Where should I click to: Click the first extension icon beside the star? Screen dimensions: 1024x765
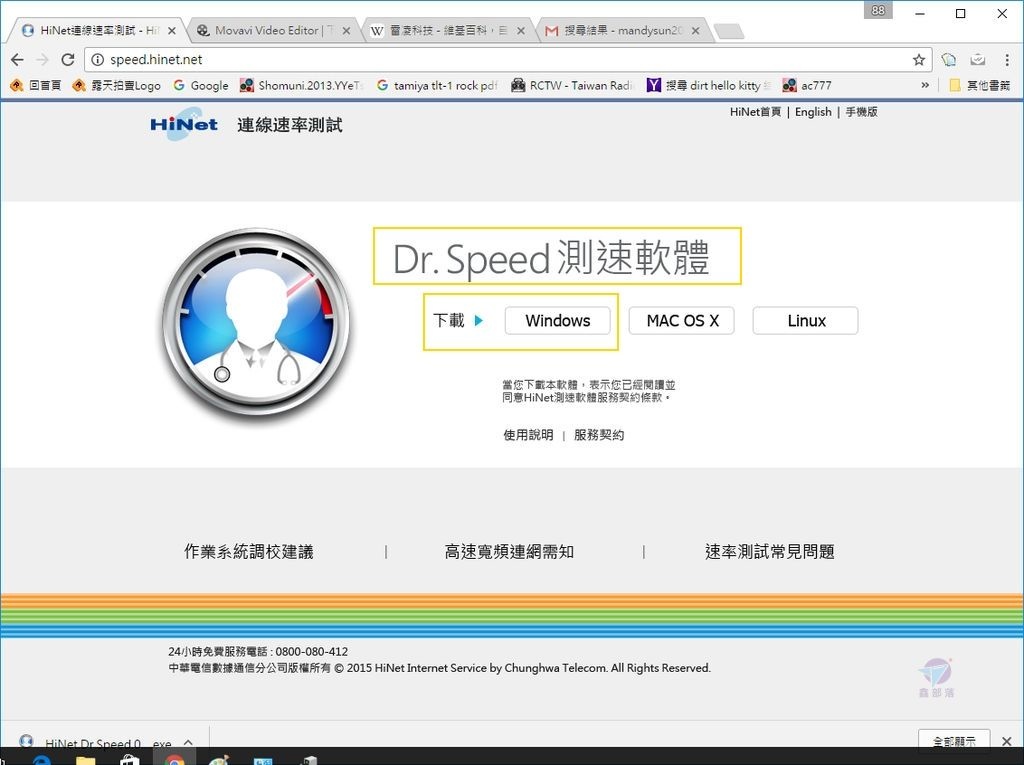click(x=949, y=59)
